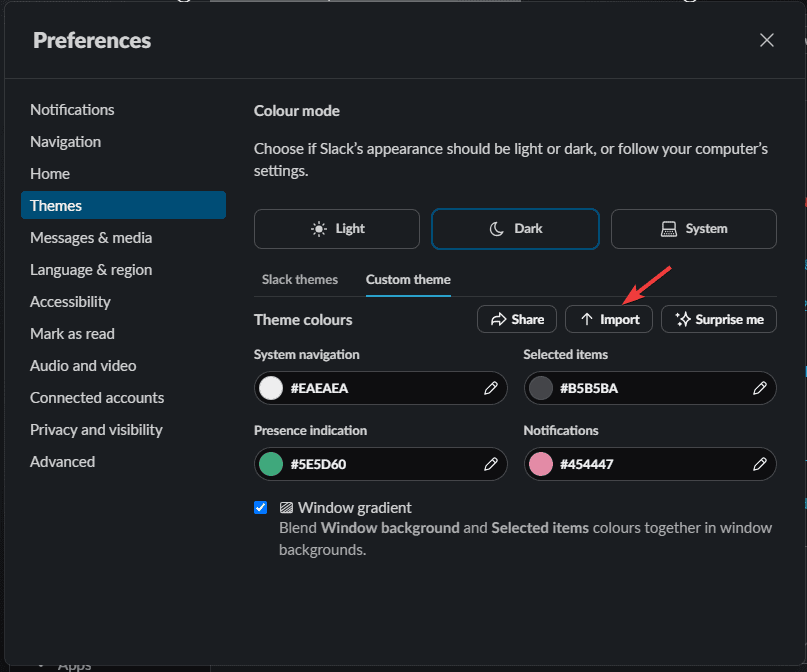807x672 pixels.
Task: Click the pink Notifications colour swatch
Action: click(541, 464)
